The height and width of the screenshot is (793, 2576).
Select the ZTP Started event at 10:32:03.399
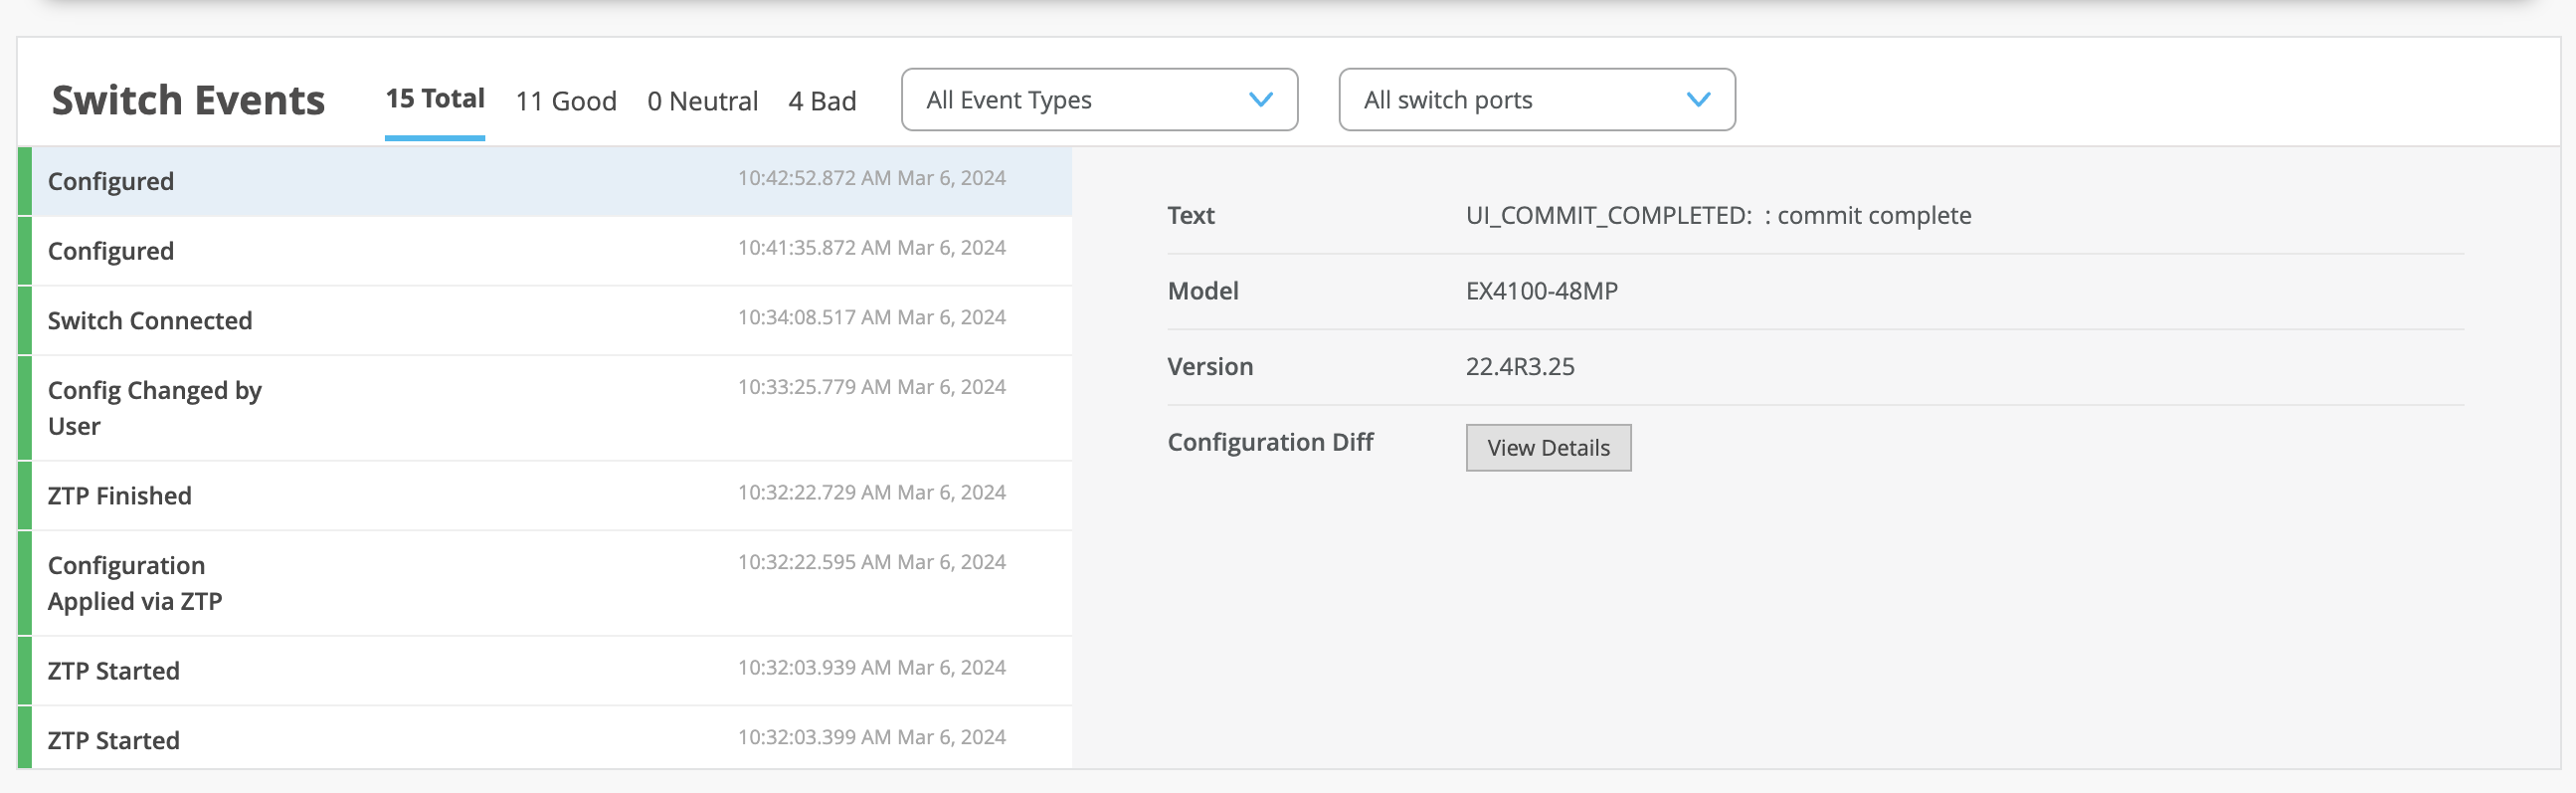pyautogui.click(x=544, y=739)
